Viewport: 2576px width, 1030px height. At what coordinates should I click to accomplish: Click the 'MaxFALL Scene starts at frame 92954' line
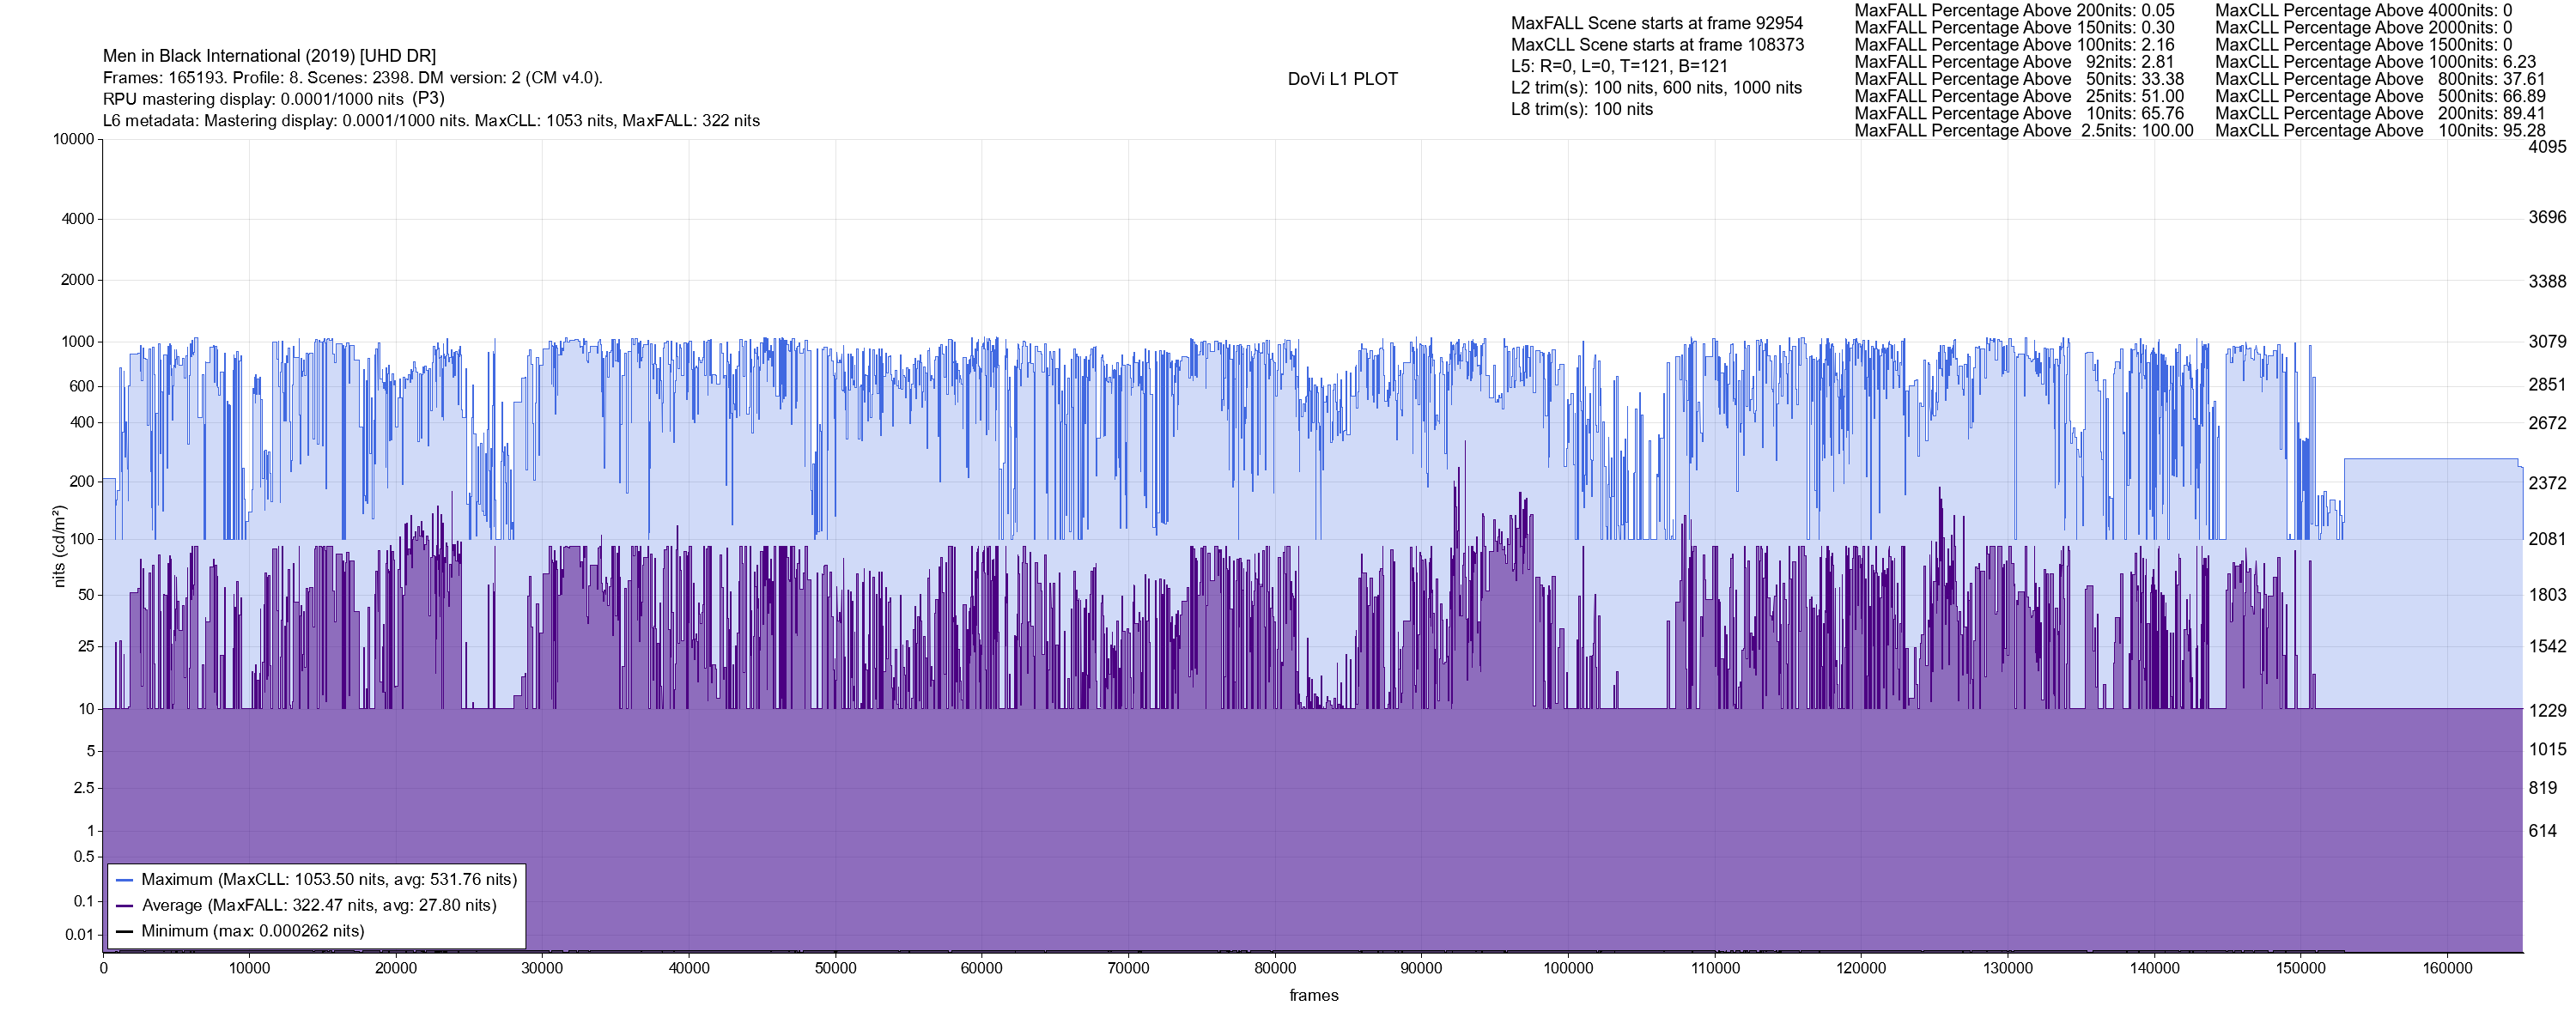point(1657,23)
